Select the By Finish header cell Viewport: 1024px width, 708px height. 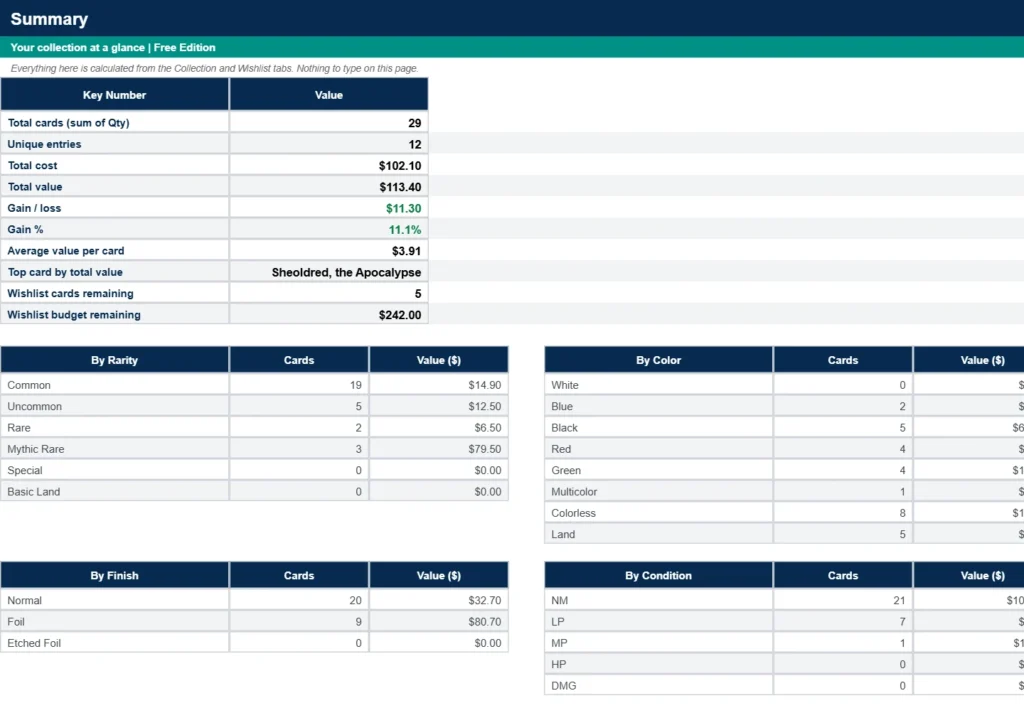click(x=114, y=575)
